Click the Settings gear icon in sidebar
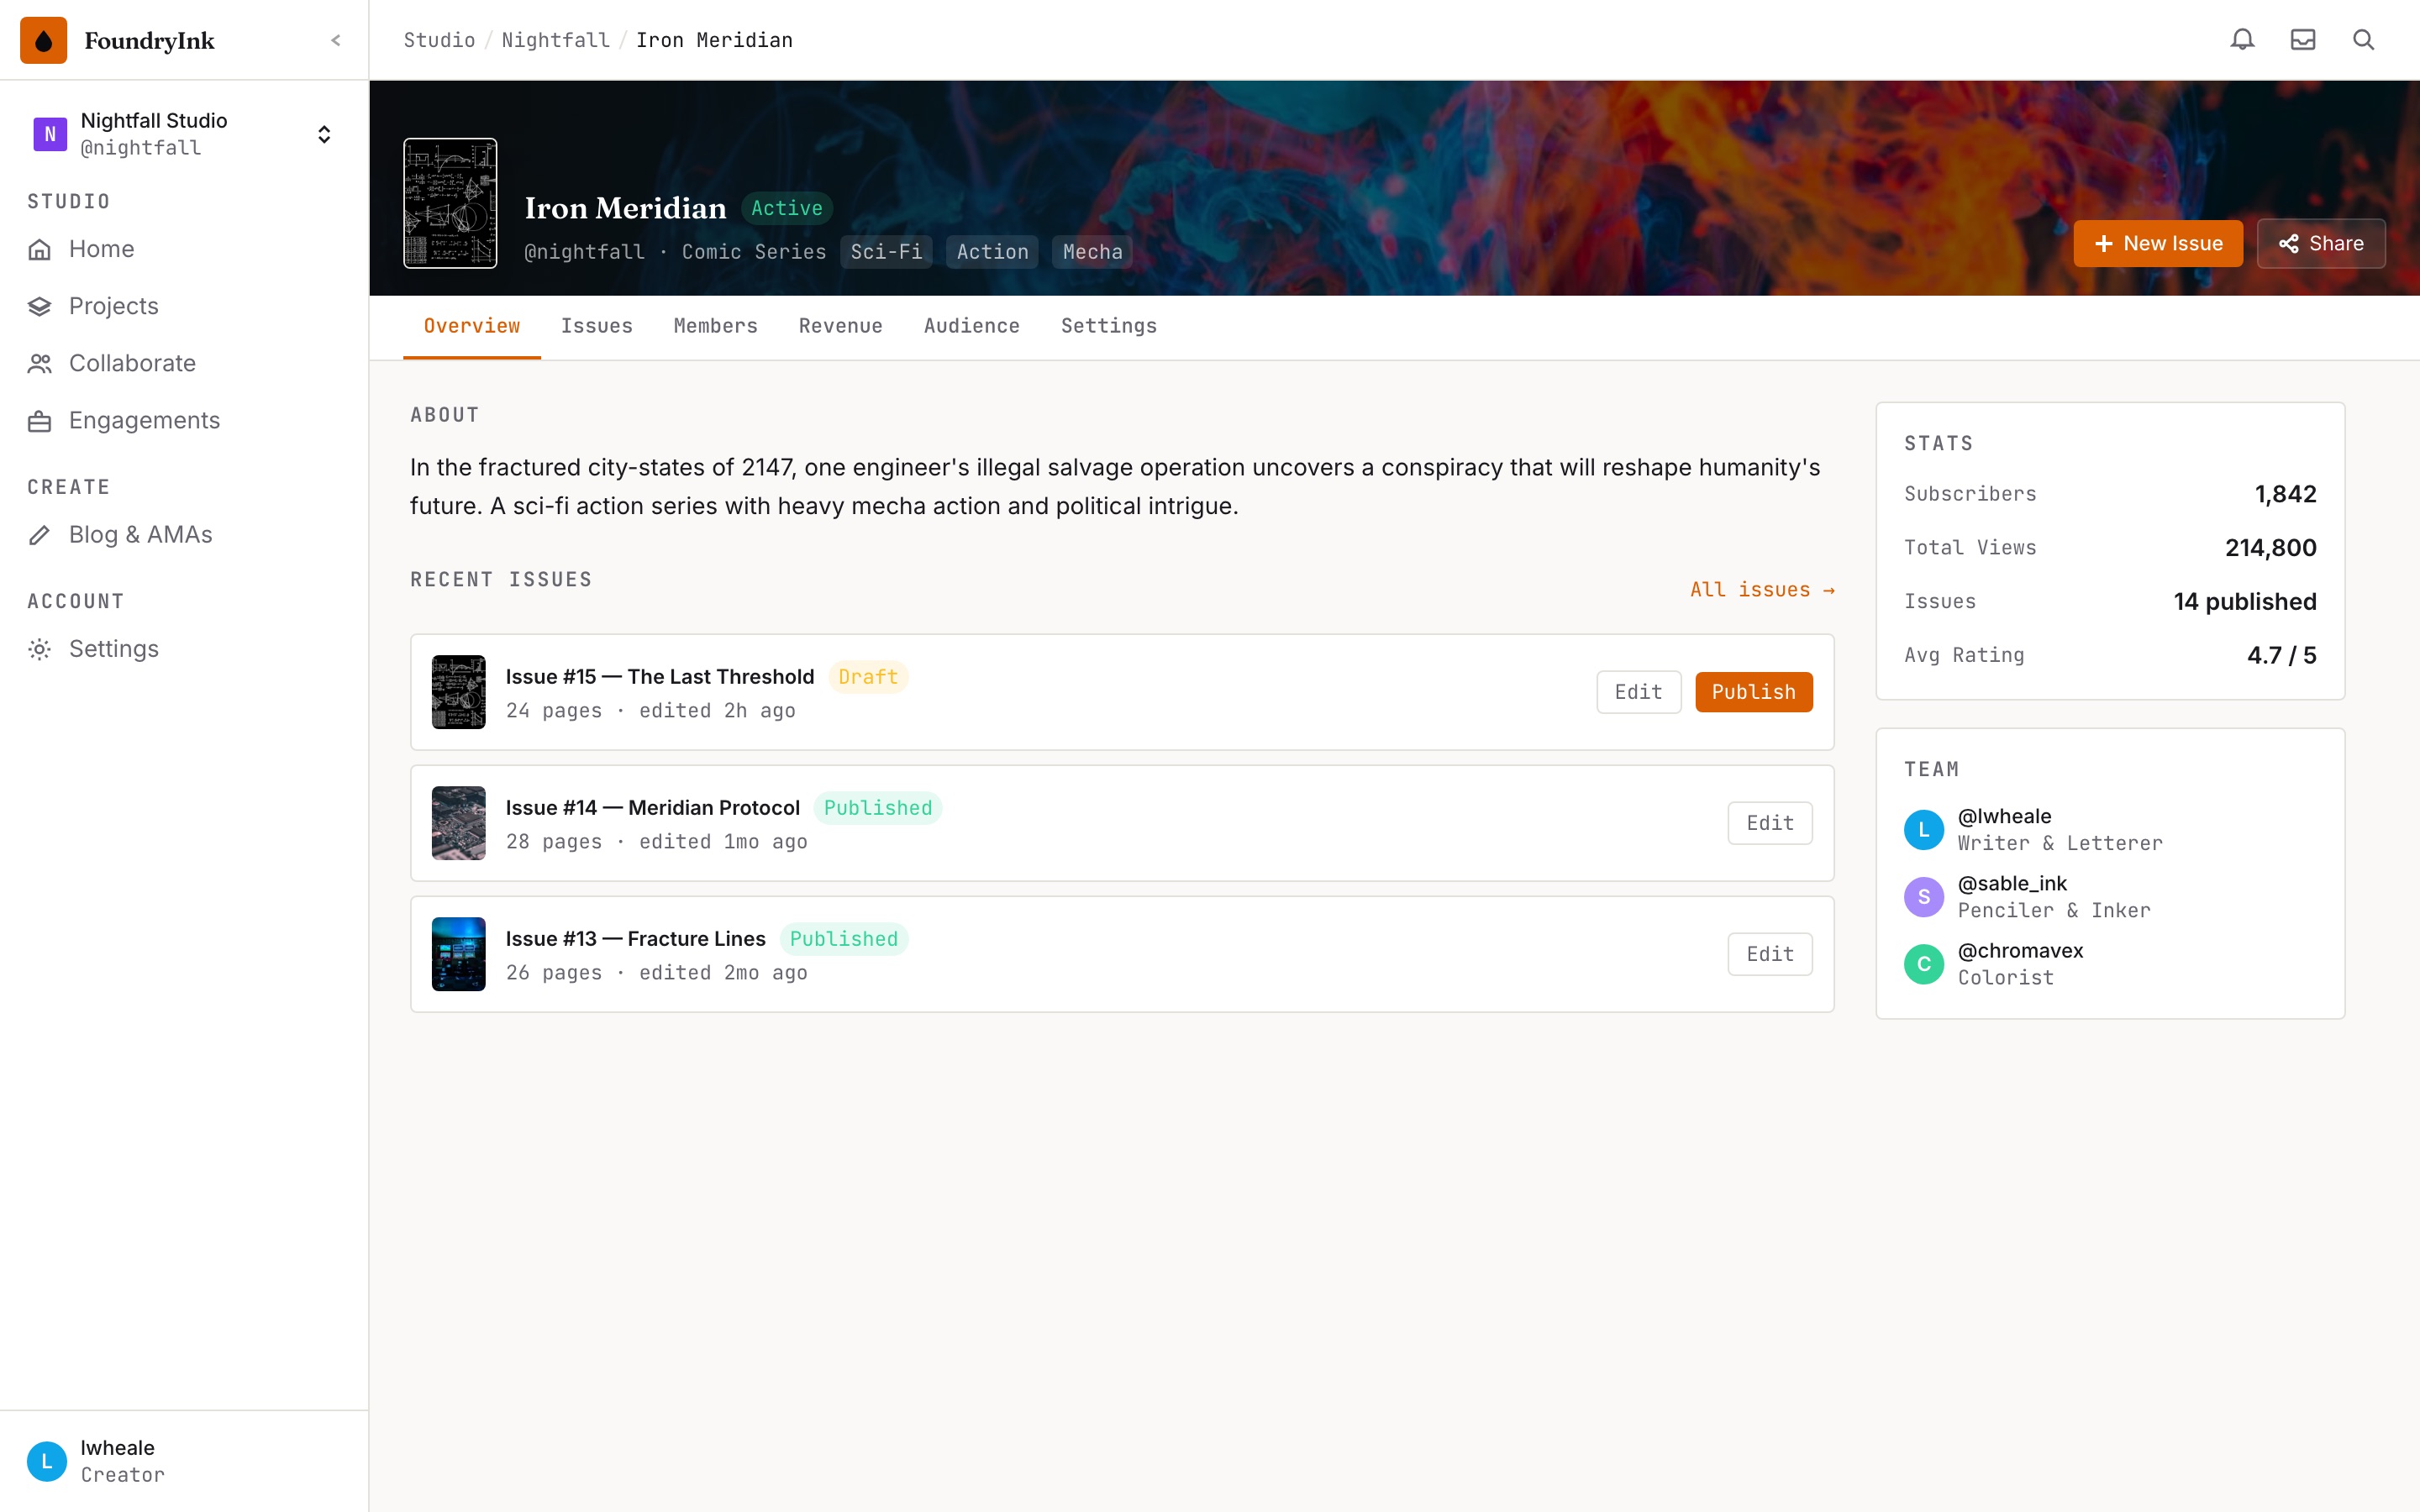 (40, 649)
